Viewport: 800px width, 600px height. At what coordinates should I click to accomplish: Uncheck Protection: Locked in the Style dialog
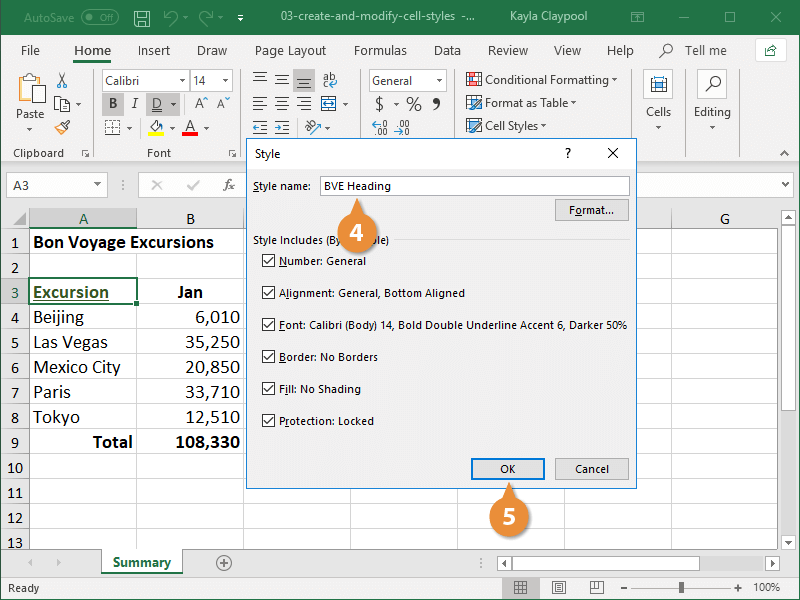click(268, 420)
